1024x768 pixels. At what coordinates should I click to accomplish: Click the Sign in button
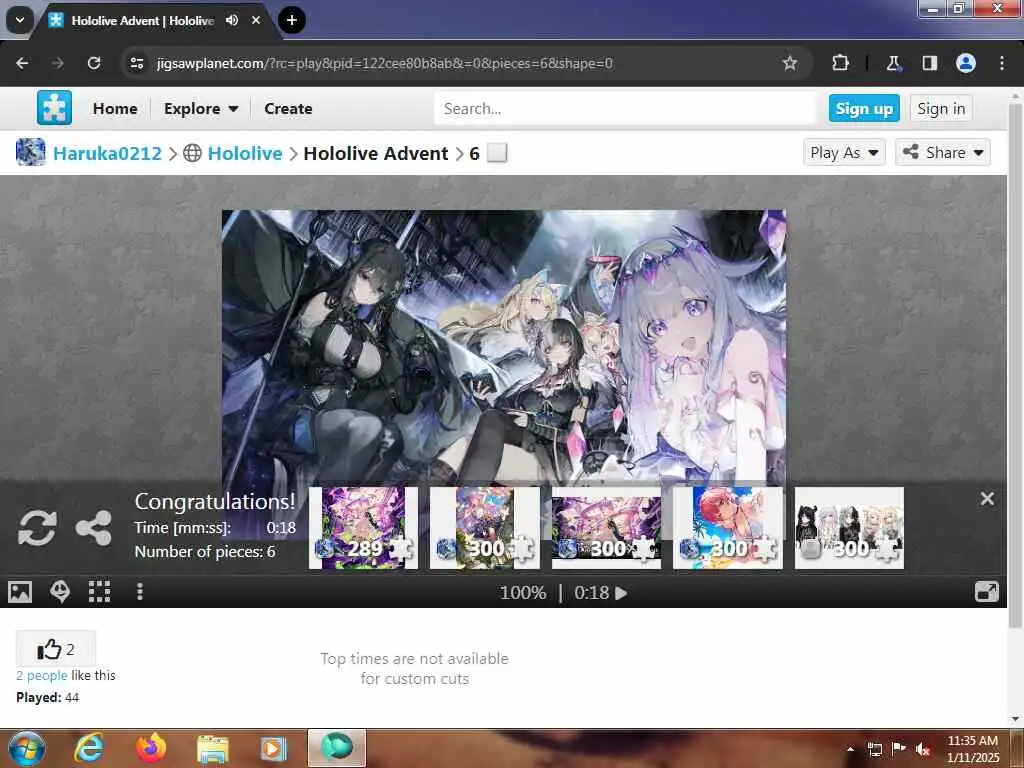tap(940, 108)
